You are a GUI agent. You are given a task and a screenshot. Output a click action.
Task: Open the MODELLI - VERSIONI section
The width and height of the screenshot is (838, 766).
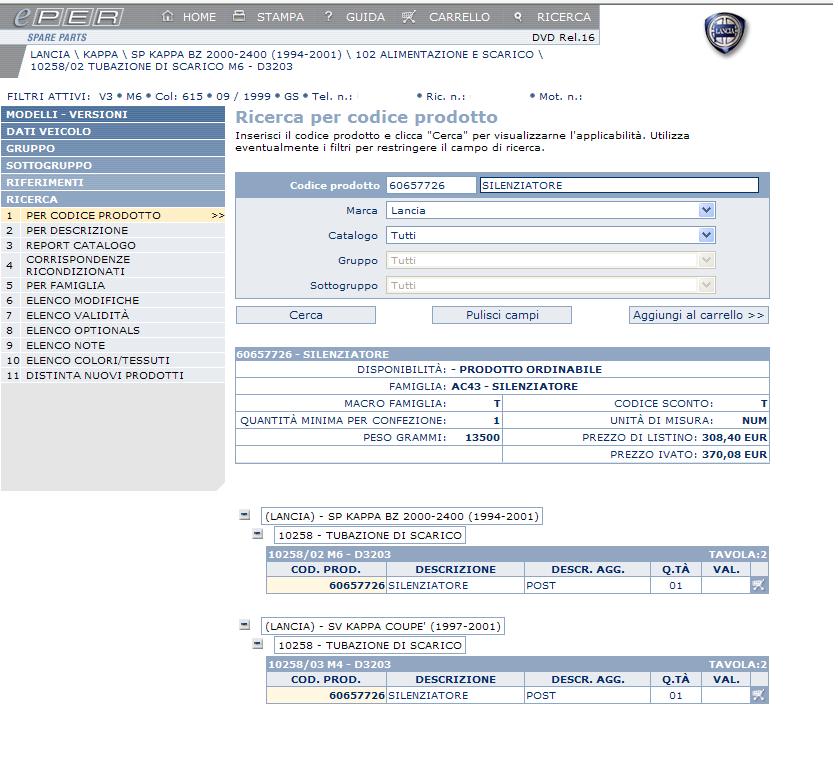[113, 114]
